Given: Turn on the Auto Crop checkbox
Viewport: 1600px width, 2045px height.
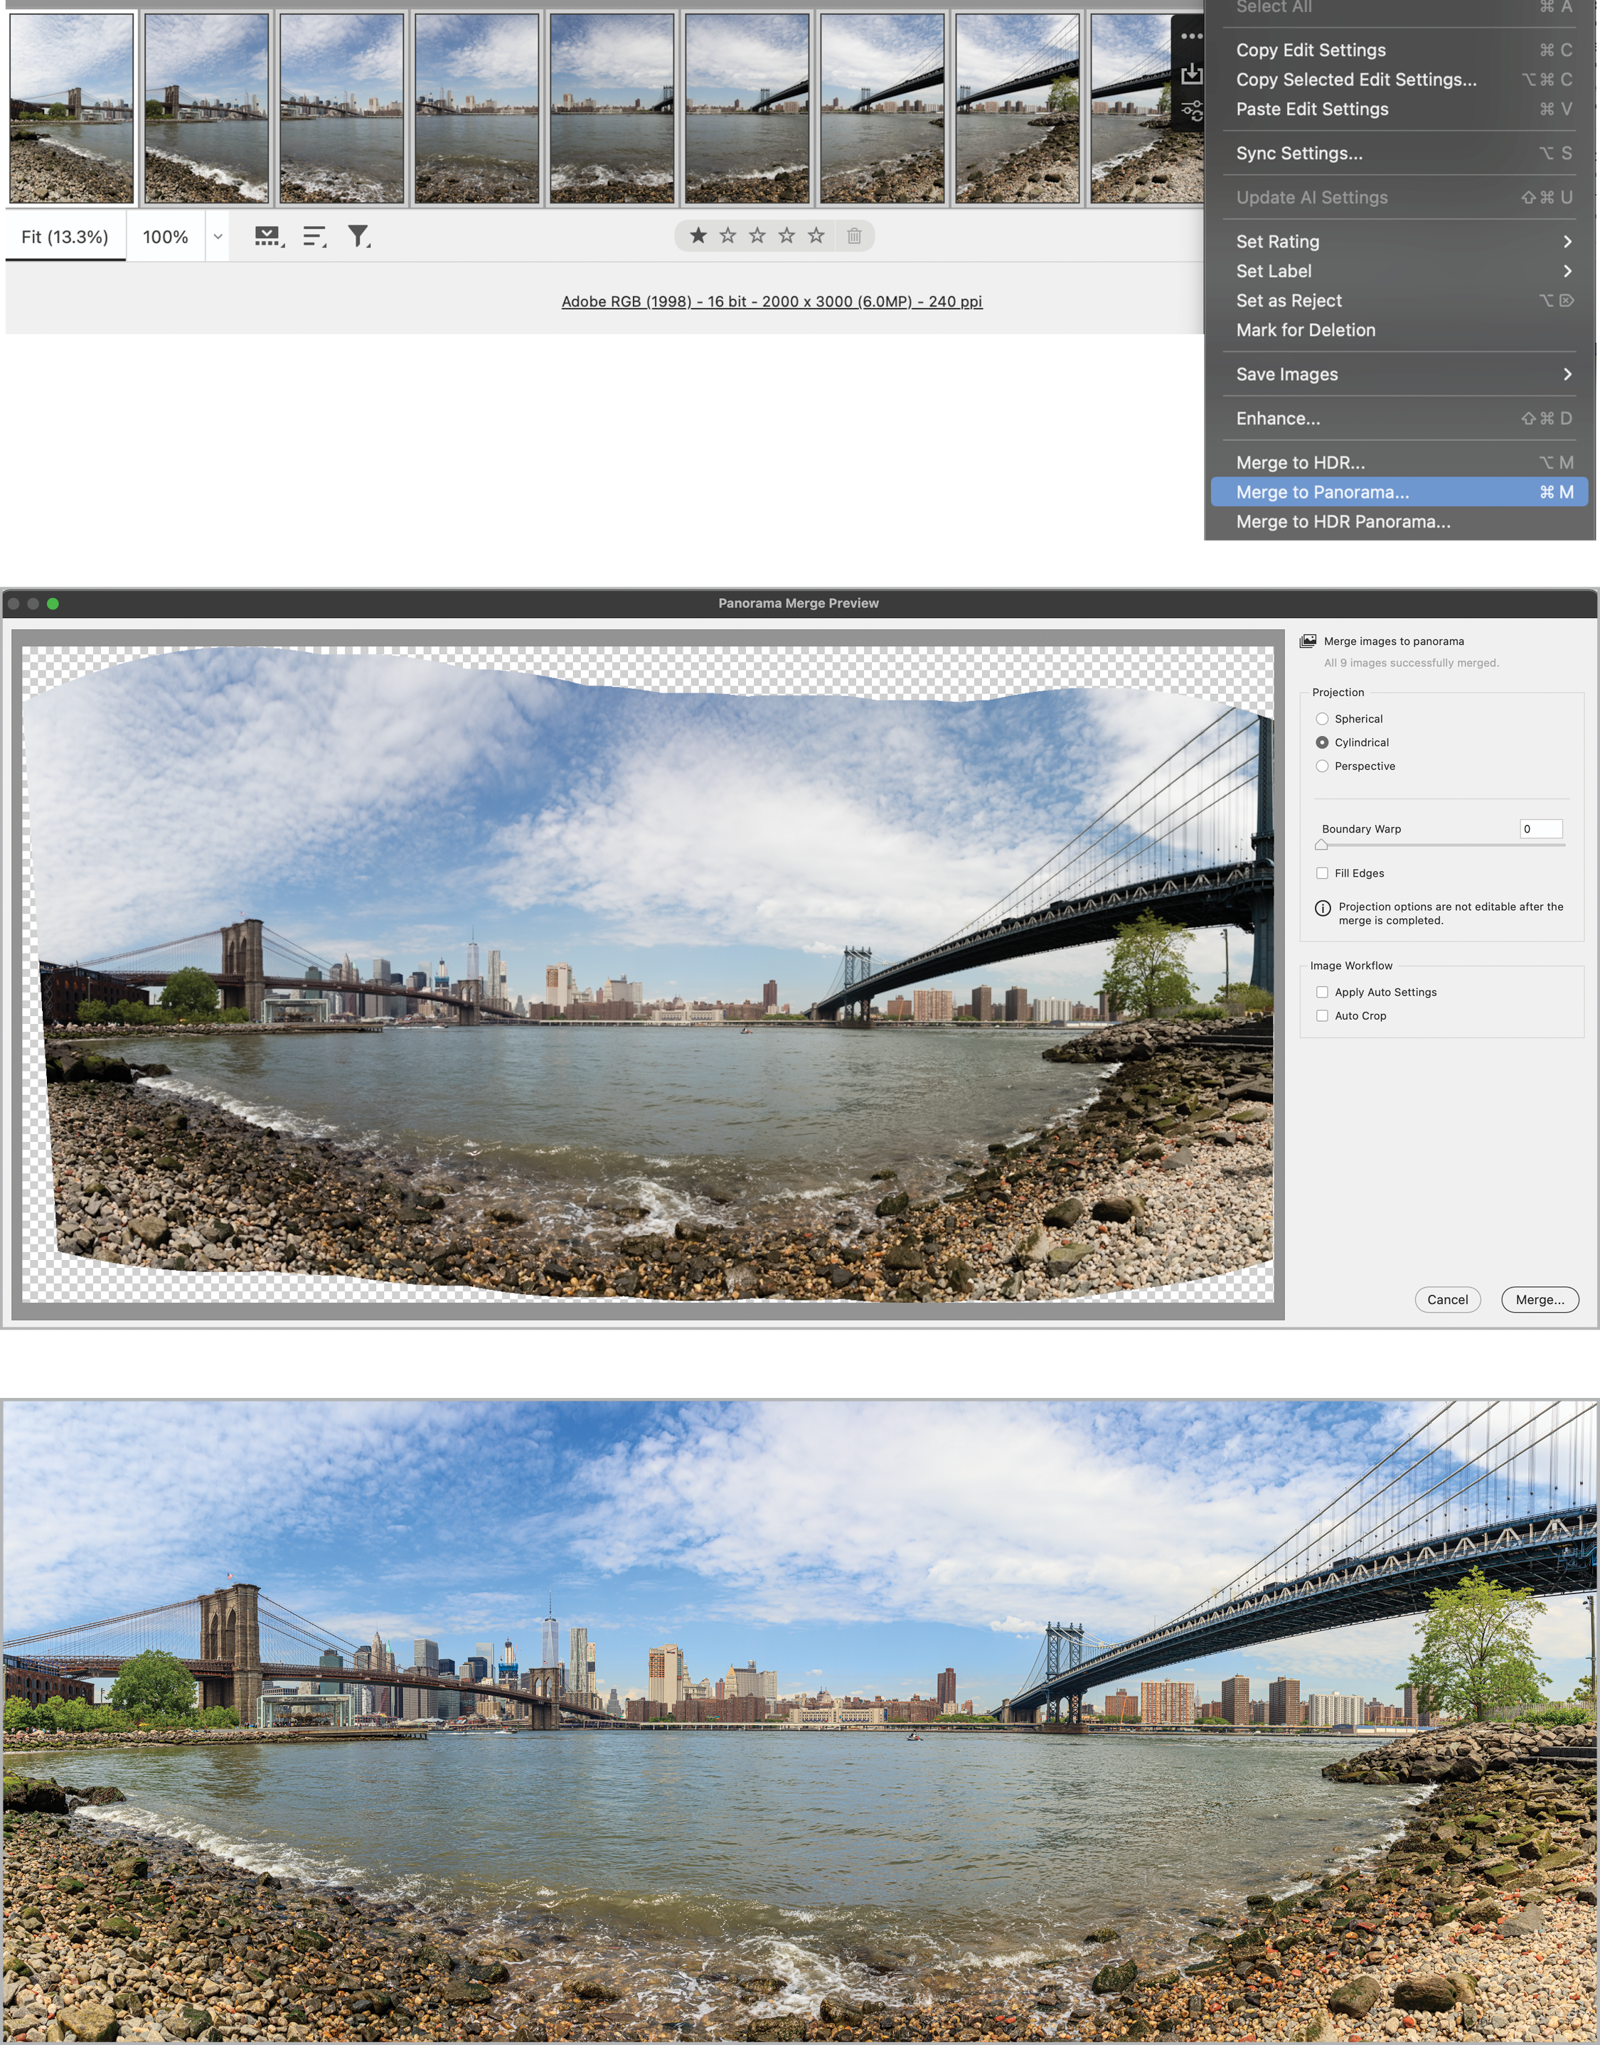Looking at the screenshot, I should (1322, 1016).
